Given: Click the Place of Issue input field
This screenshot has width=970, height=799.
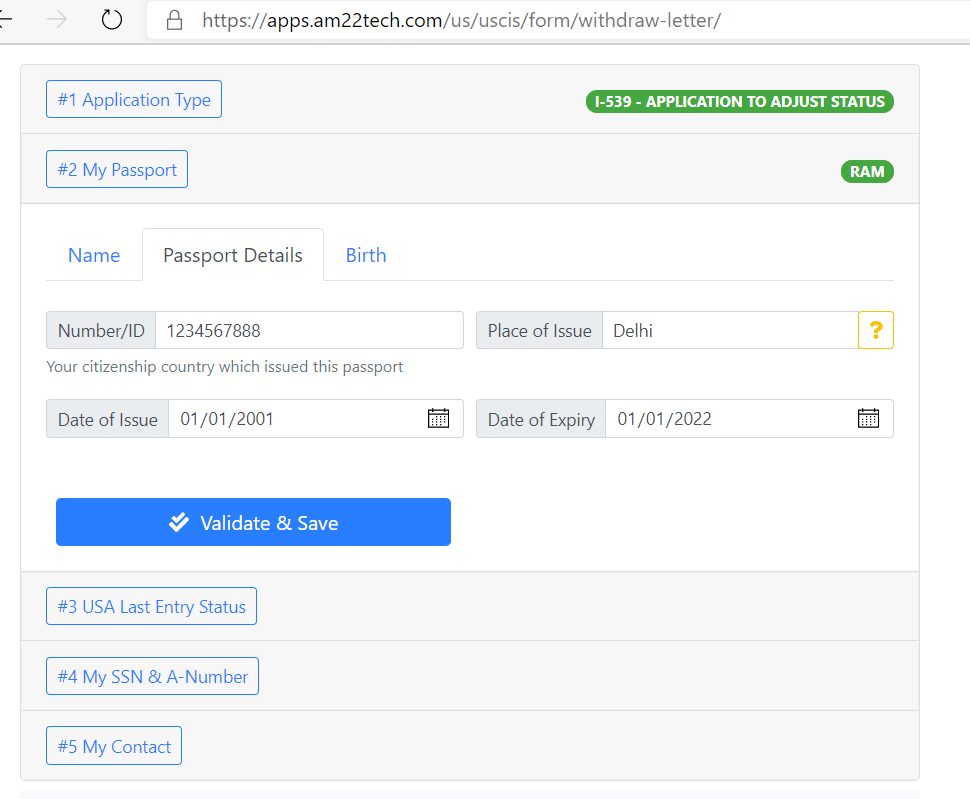Looking at the screenshot, I should pyautogui.click(x=730, y=330).
